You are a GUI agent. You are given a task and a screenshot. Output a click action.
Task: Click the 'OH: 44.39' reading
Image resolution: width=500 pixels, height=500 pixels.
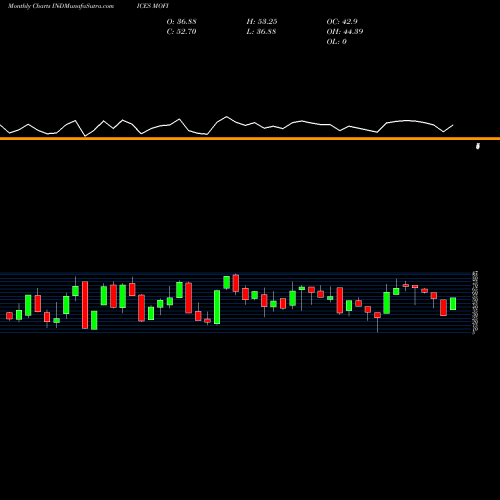(x=345, y=31)
